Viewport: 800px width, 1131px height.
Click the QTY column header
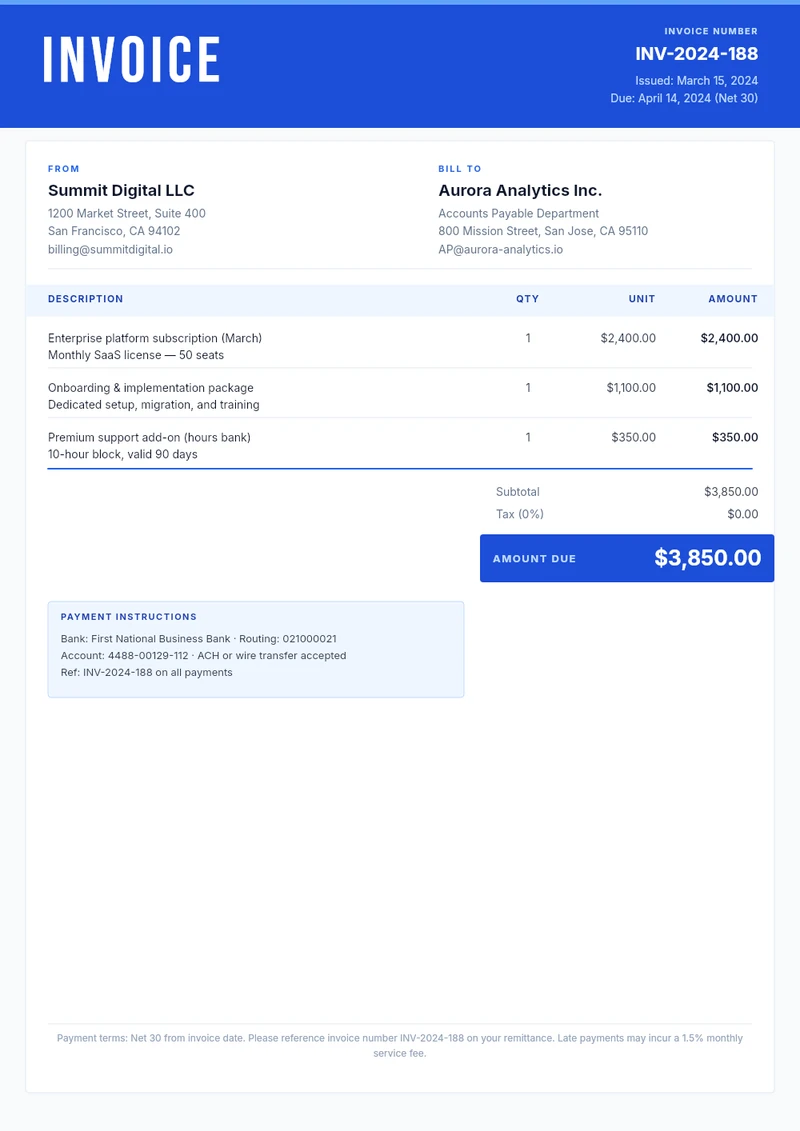click(x=527, y=299)
